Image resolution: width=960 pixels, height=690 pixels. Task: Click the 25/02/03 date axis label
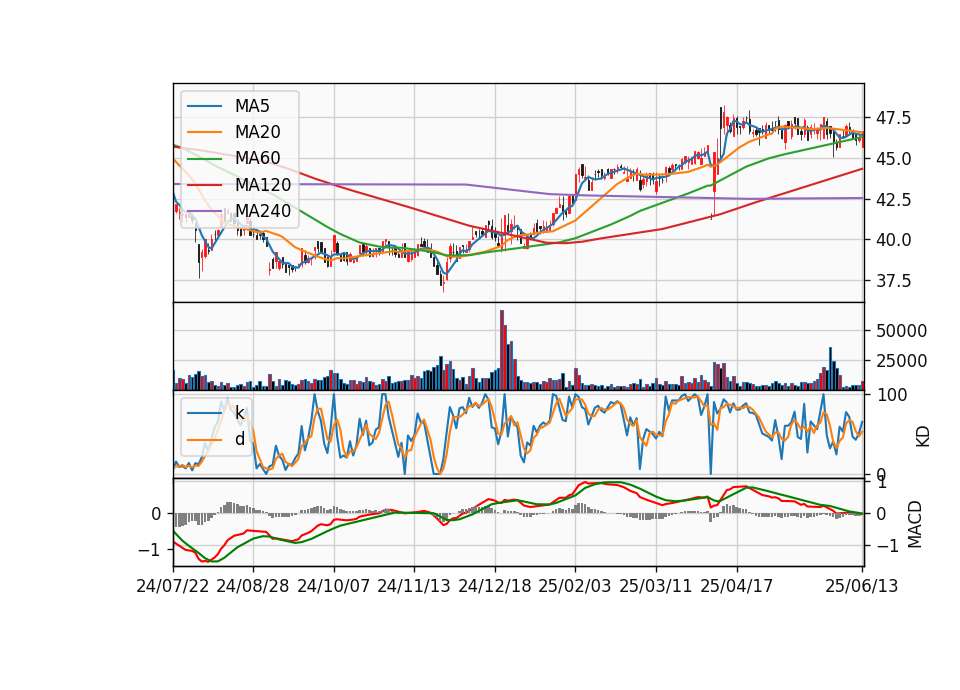[x=575, y=586]
